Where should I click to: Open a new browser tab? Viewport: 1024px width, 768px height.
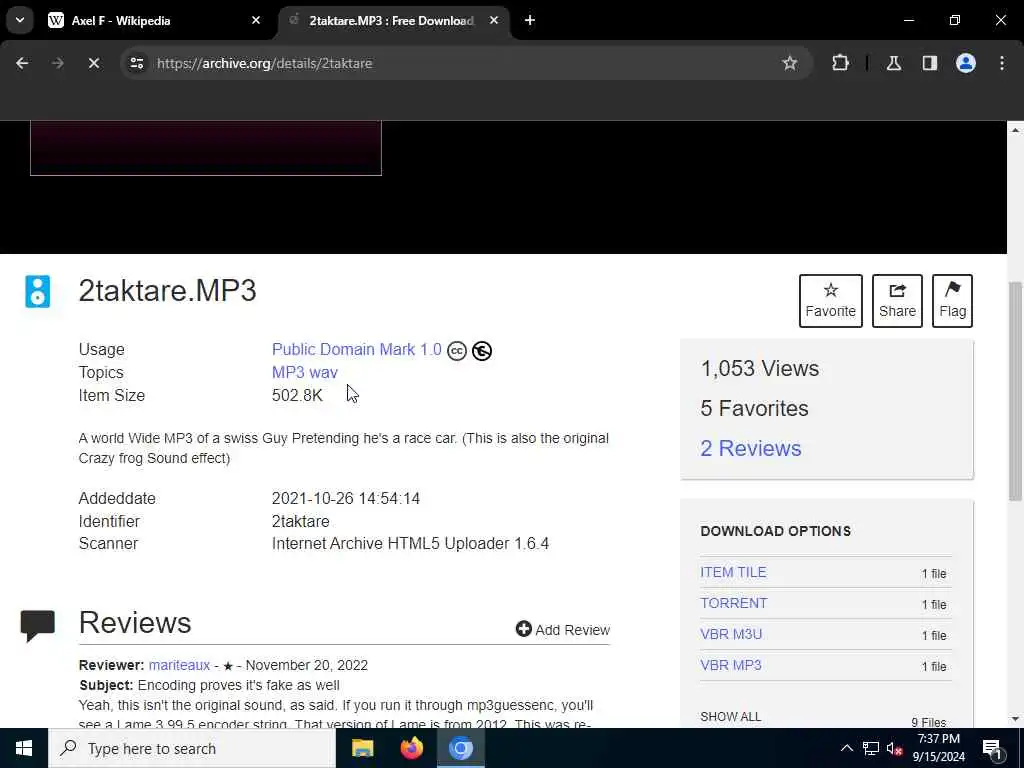coord(530,21)
